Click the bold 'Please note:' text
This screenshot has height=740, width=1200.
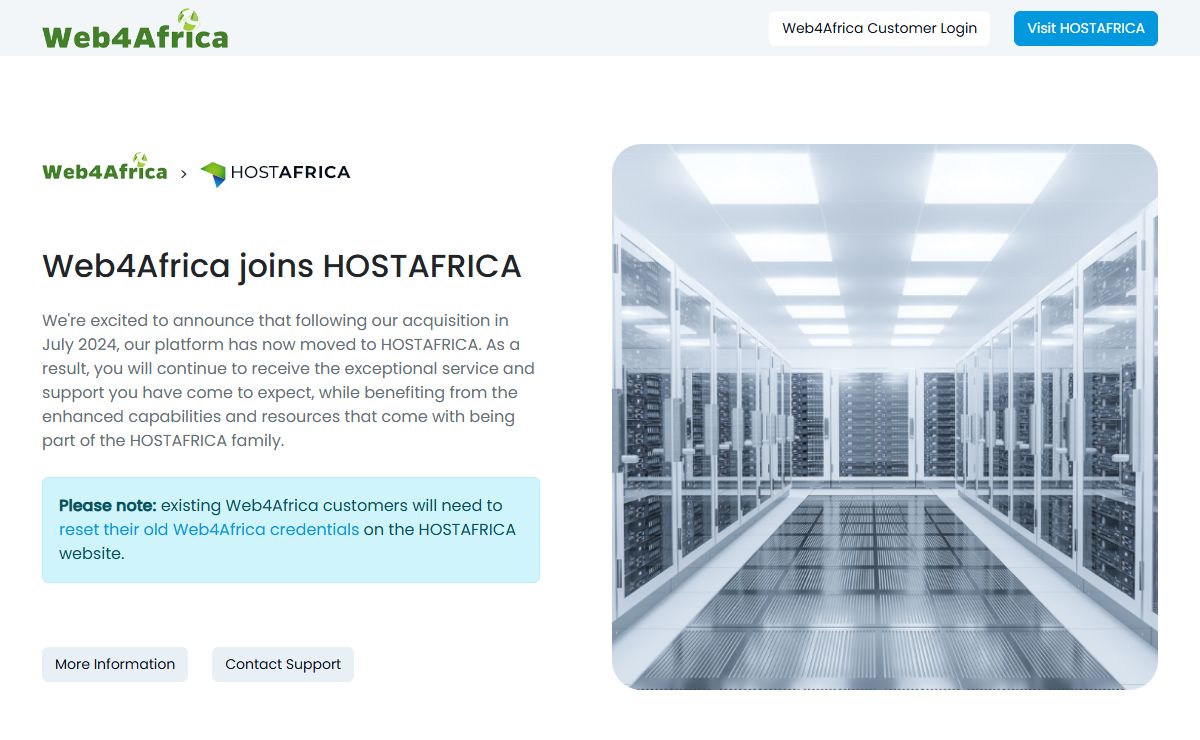click(x=108, y=505)
